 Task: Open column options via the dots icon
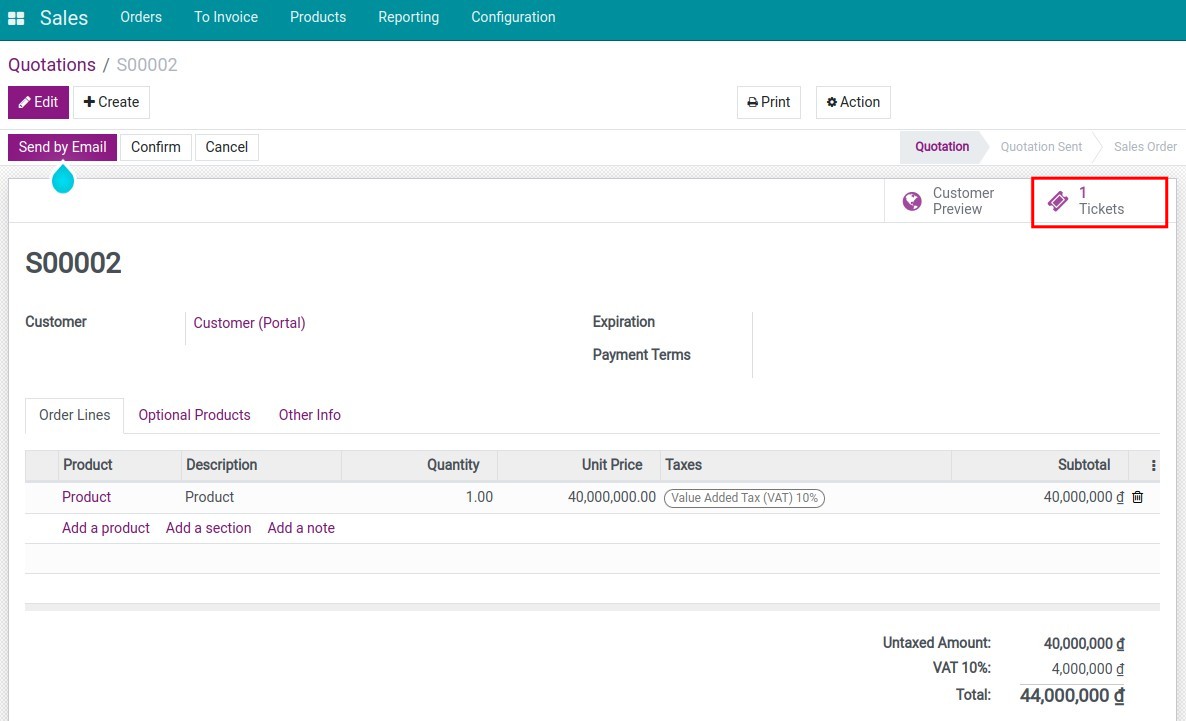coord(1151,464)
